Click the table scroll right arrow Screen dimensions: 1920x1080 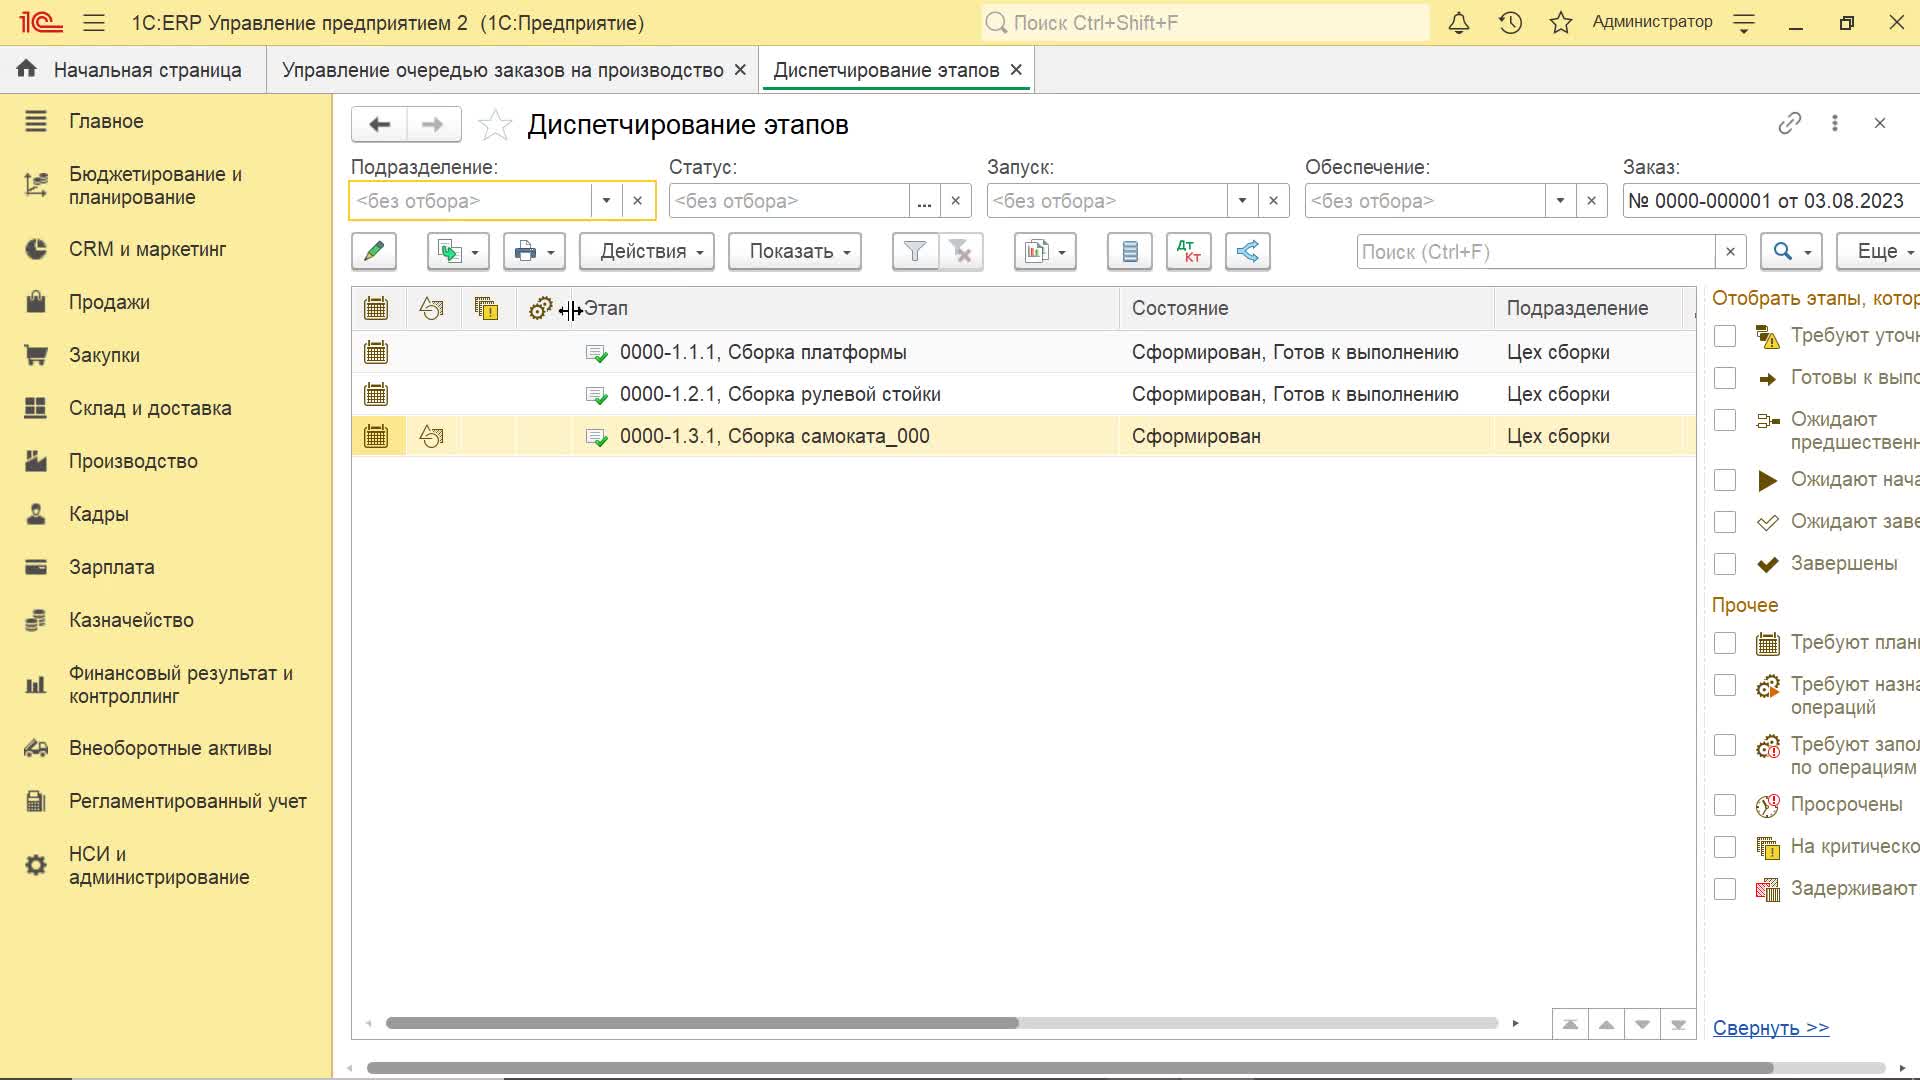point(1516,1023)
